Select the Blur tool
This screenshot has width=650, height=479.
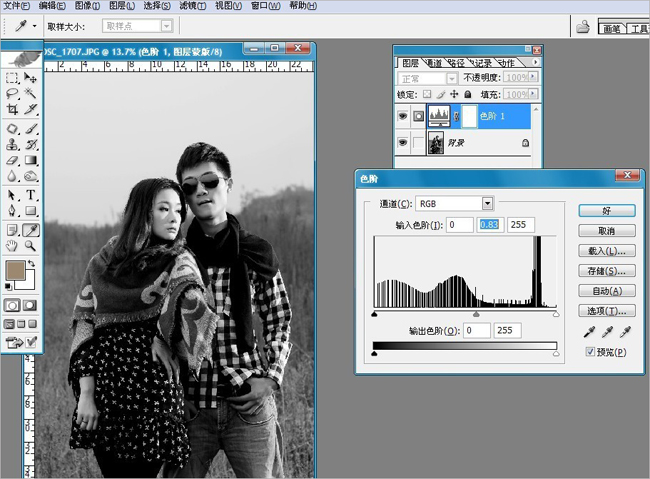pos(12,176)
